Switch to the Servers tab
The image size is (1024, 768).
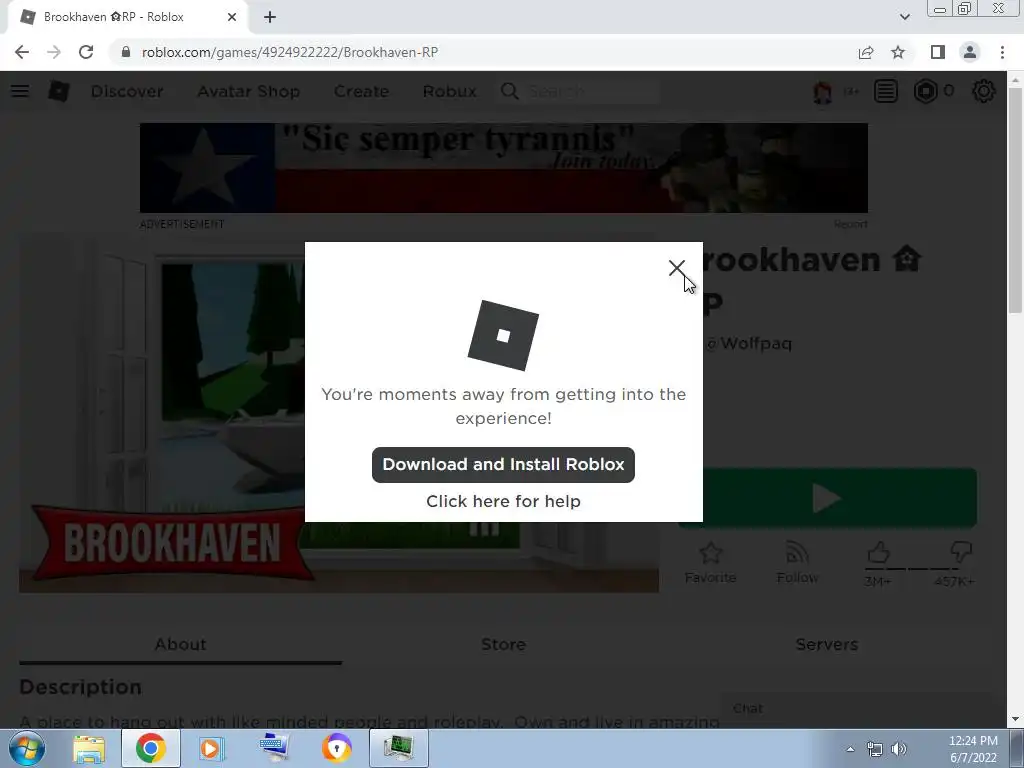826,644
